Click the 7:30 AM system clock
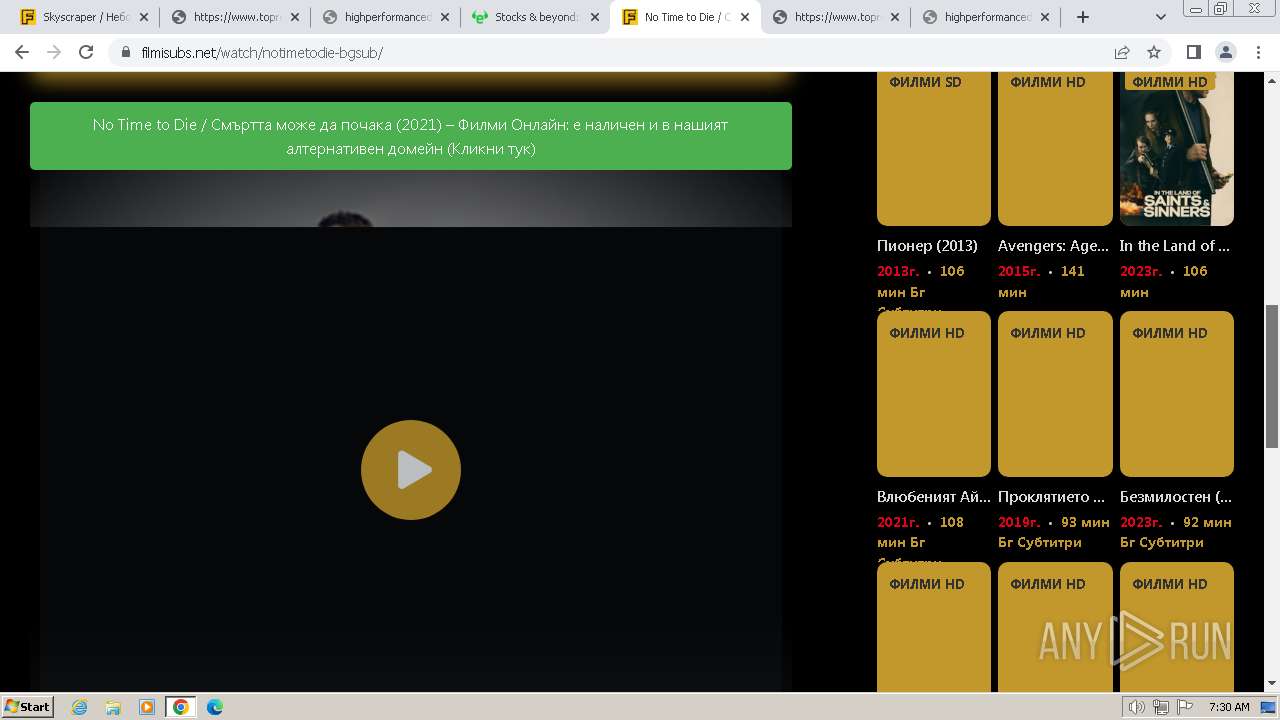The image size is (1280, 720). coord(1229,707)
